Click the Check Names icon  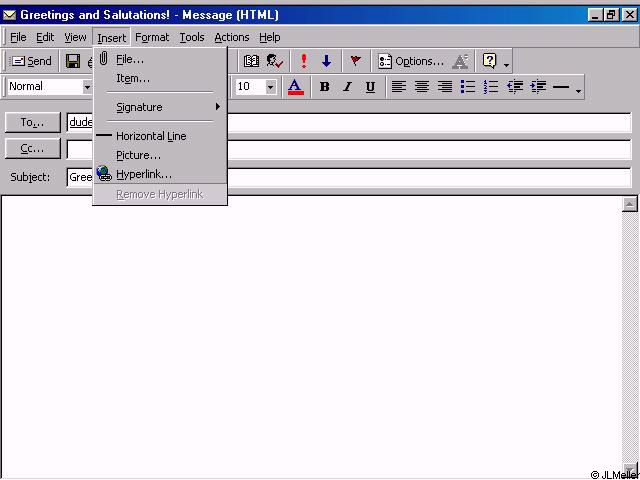pos(275,61)
